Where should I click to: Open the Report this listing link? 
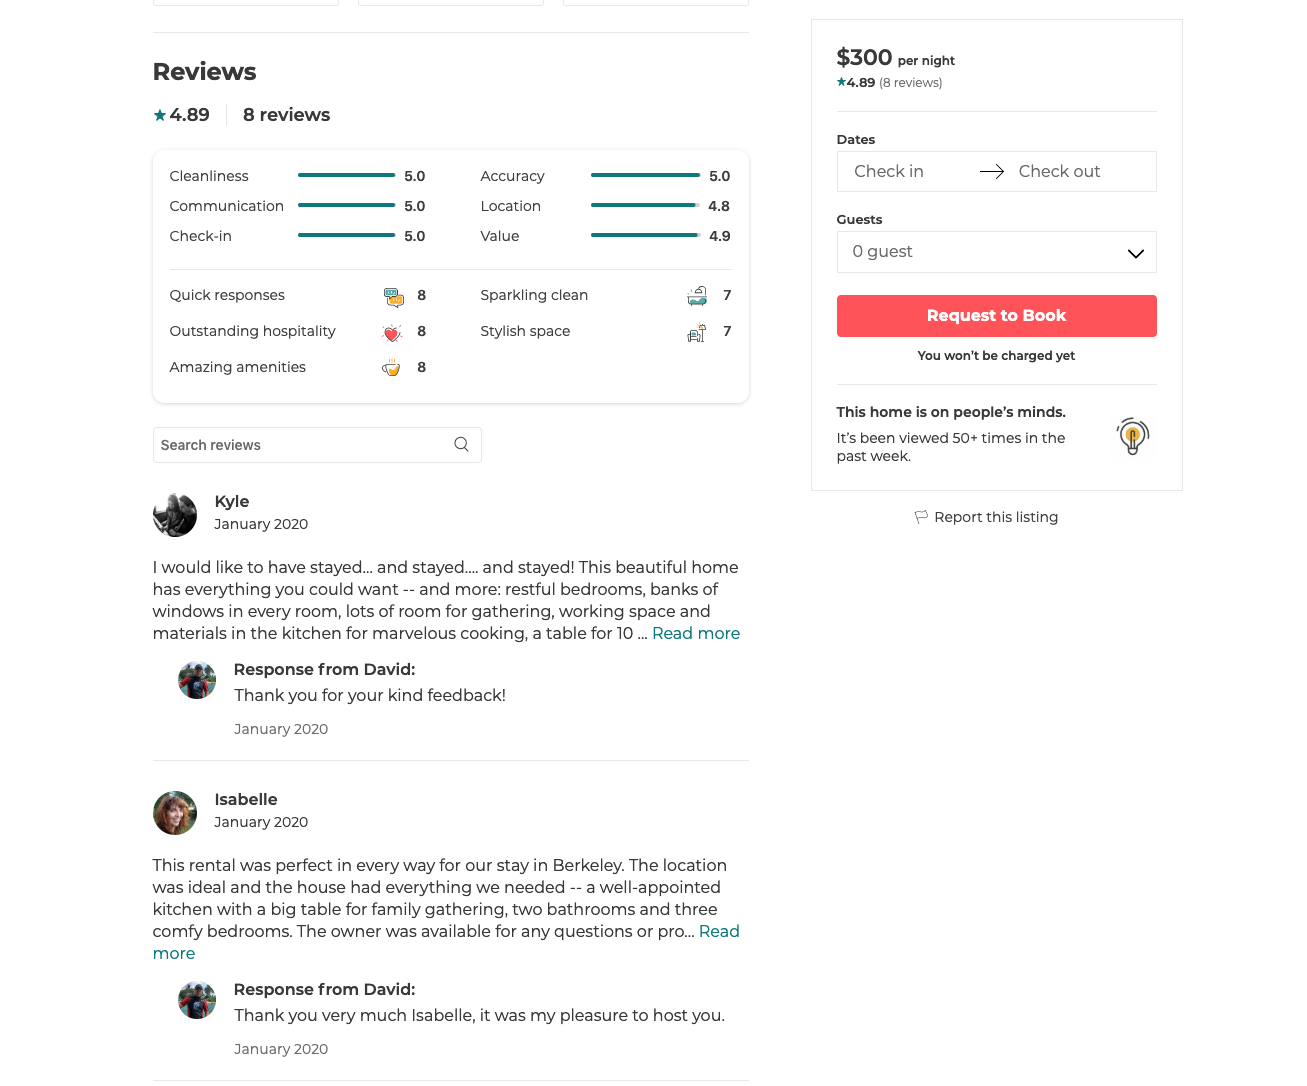(995, 517)
